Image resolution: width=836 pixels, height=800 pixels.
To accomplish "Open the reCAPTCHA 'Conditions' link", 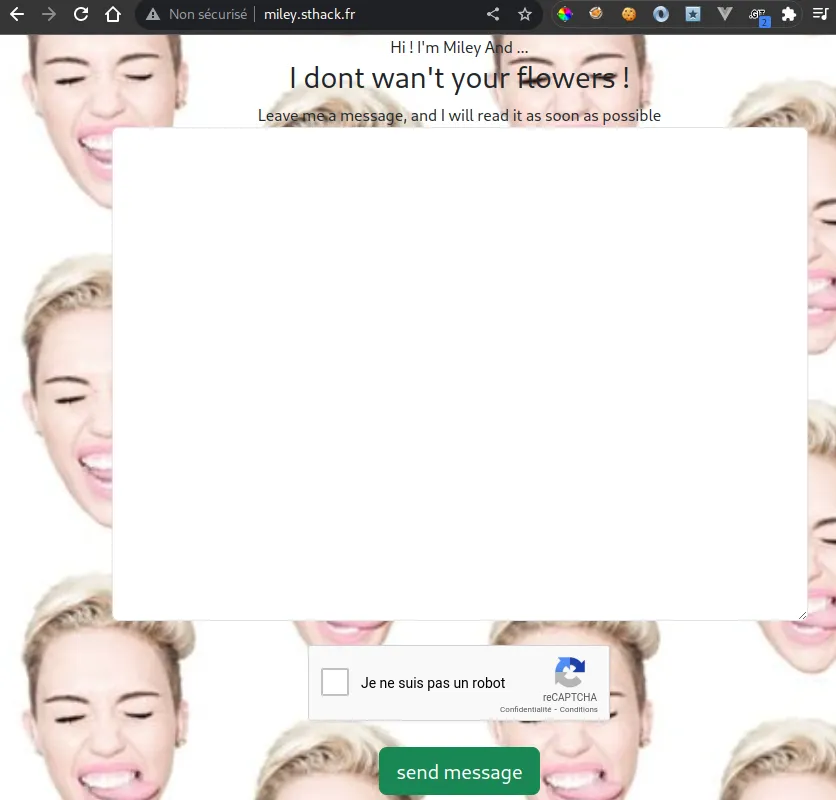I will pyautogui.click(x=578, y=709).
